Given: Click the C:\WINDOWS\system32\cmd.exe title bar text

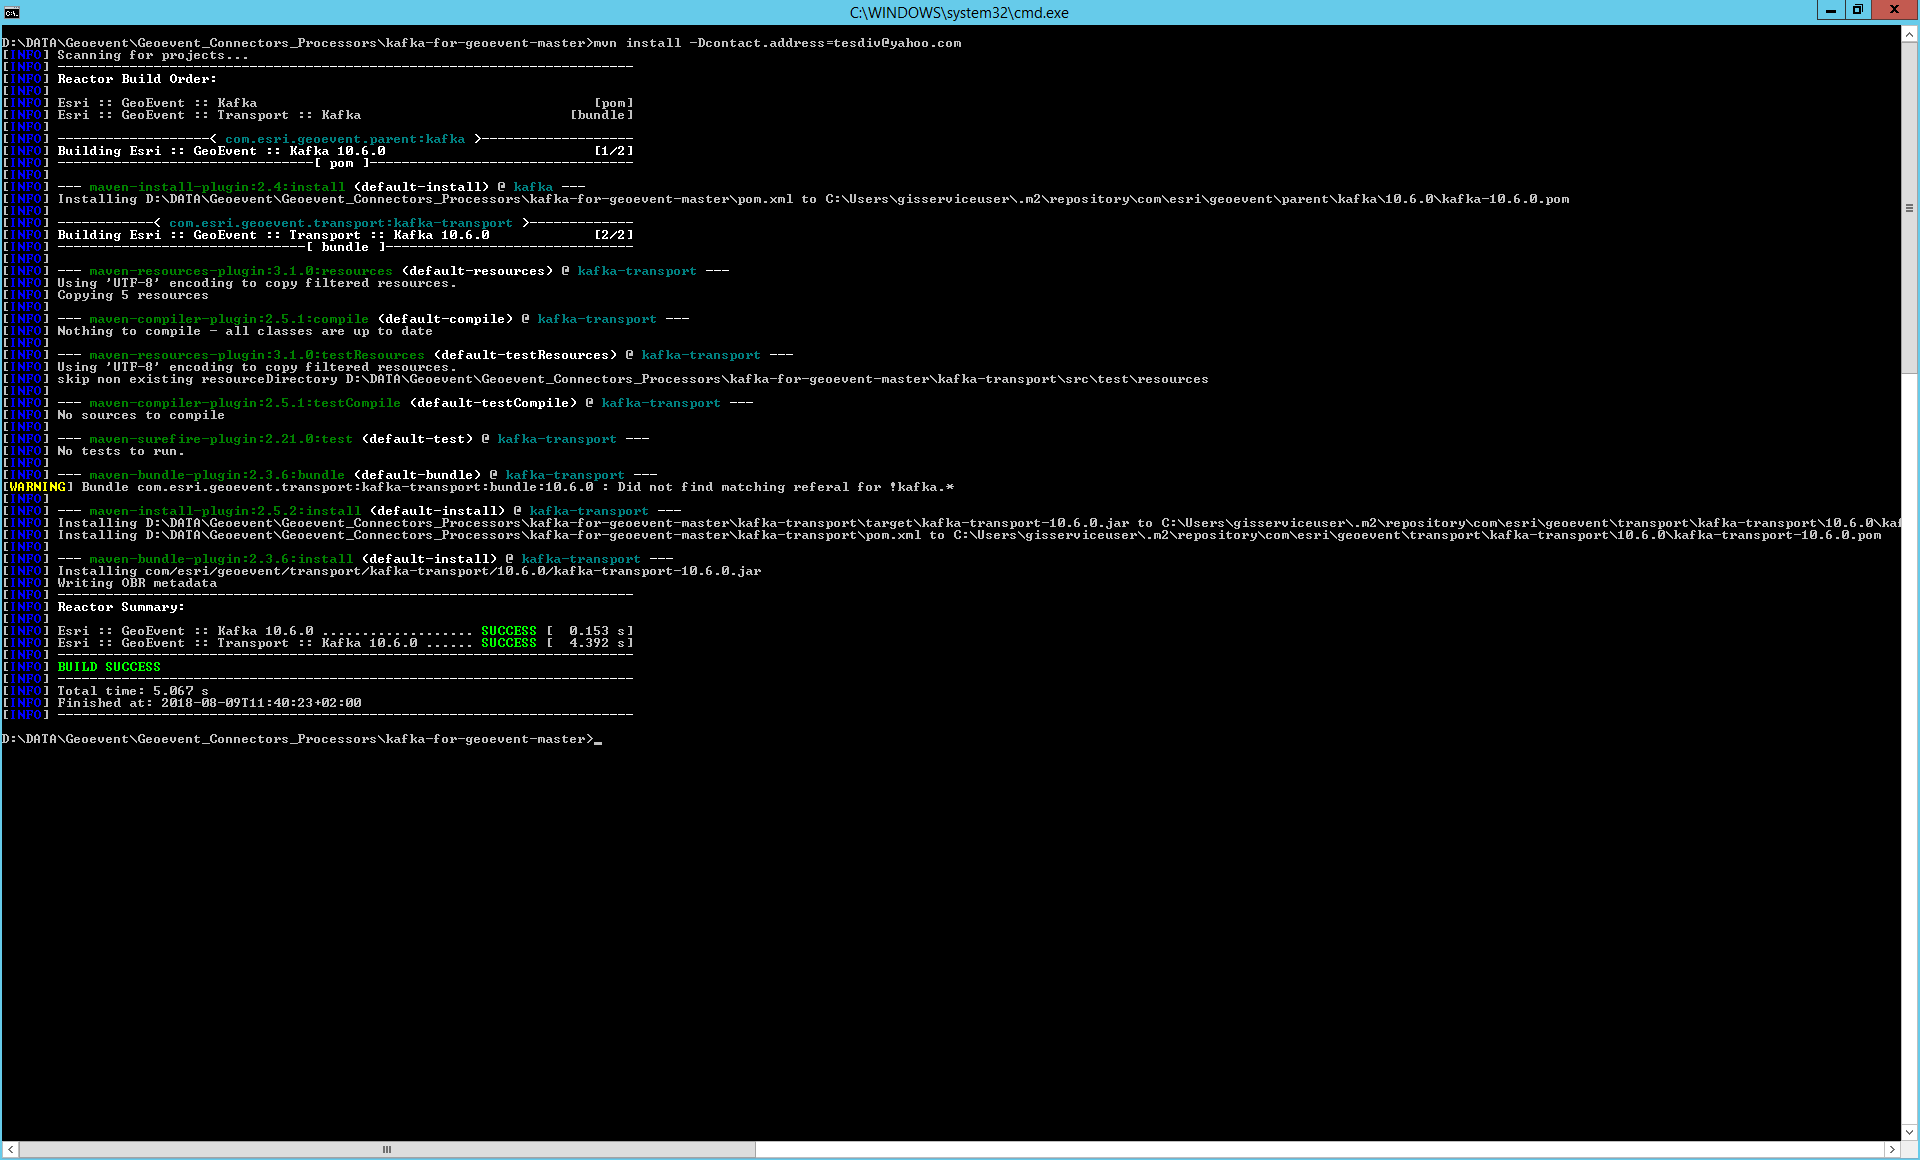Looking at the screenshot, I should [959, 13].
